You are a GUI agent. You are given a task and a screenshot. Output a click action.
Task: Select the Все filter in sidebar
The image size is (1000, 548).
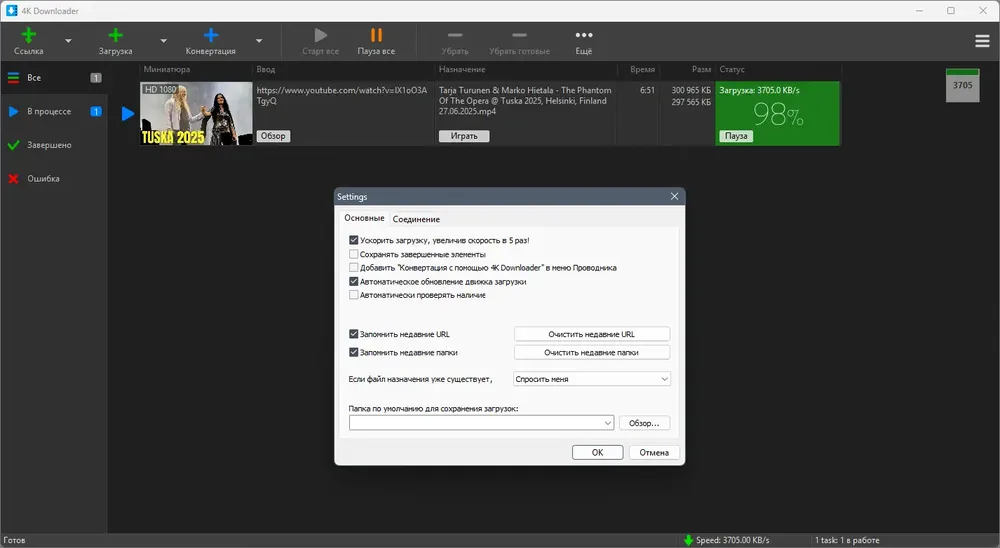tap(54, 78)
